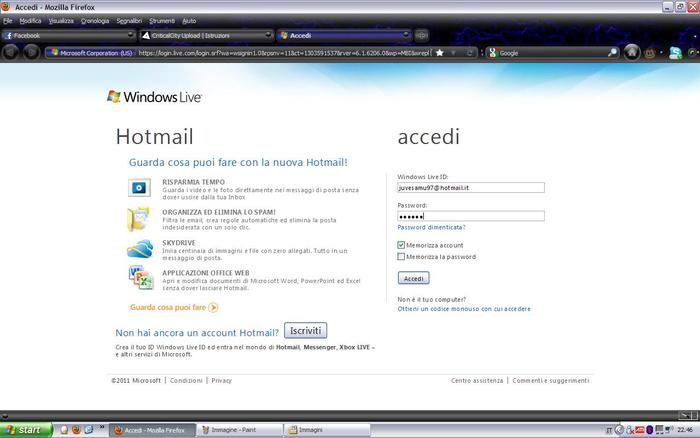Viewport: 700px width, 438px height.
Task: Open the Modifica menu
Action: pos(30,21)
